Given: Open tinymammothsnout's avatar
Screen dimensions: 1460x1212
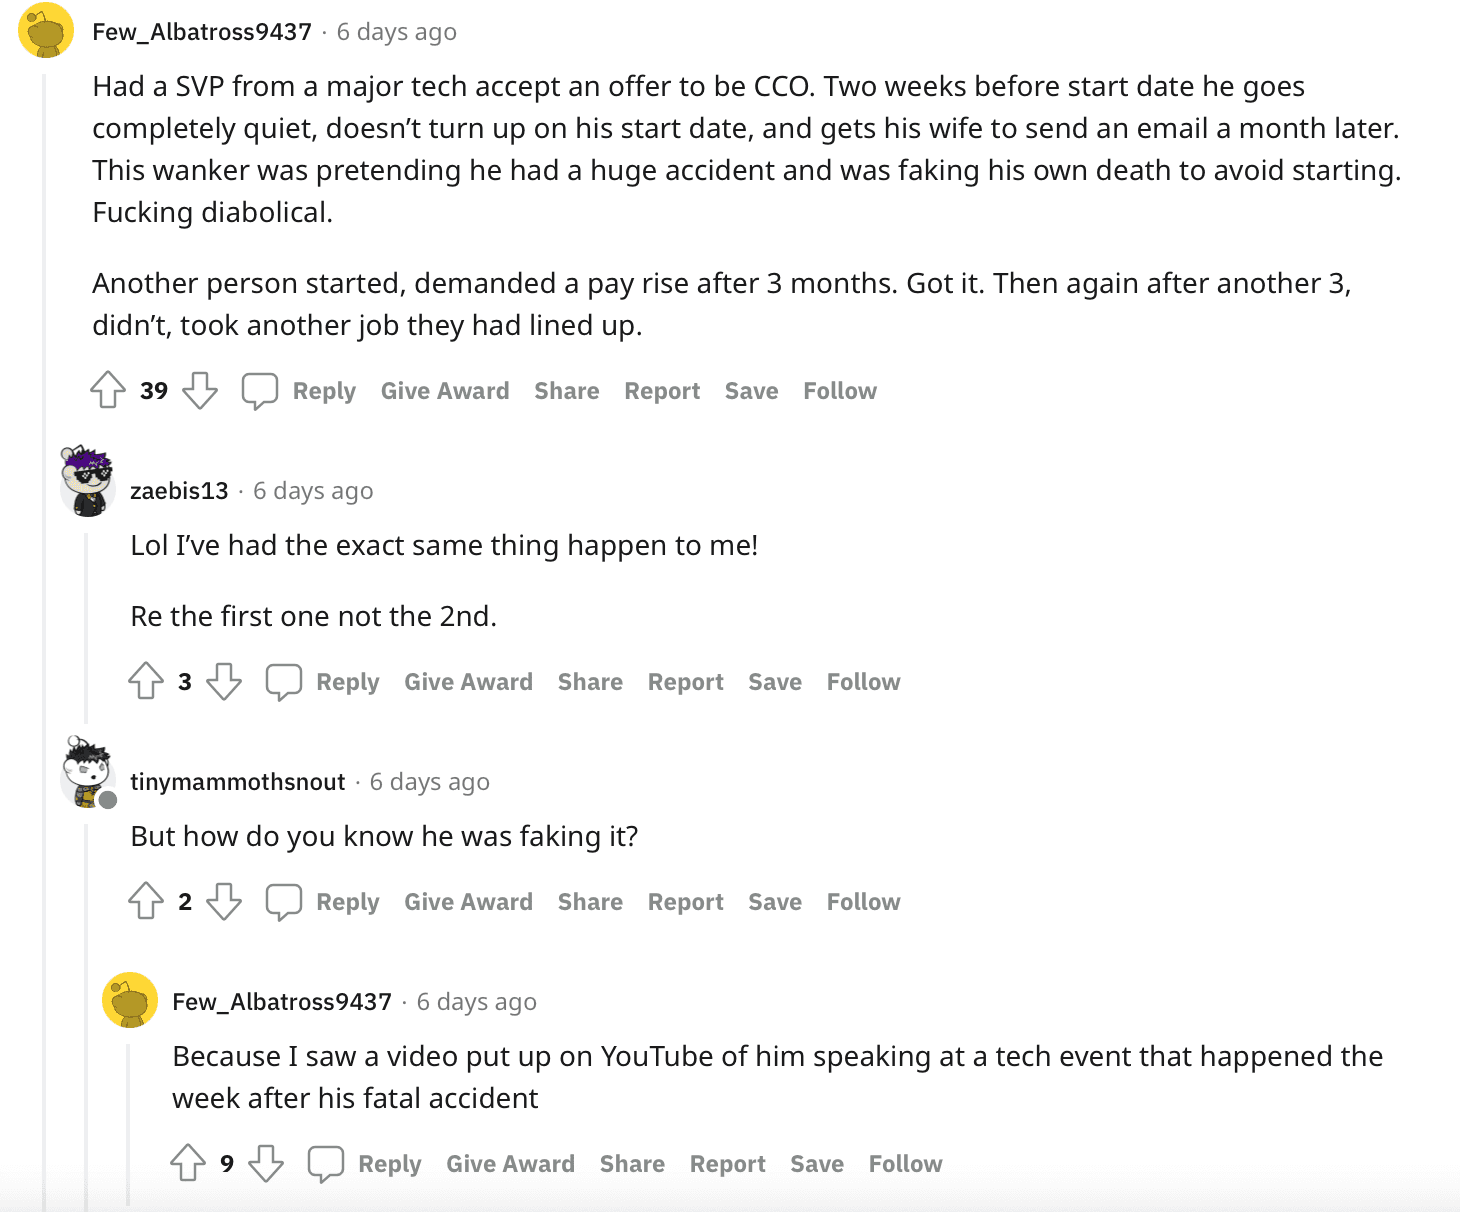Looking at the screenshot, I should pos(88,772).
